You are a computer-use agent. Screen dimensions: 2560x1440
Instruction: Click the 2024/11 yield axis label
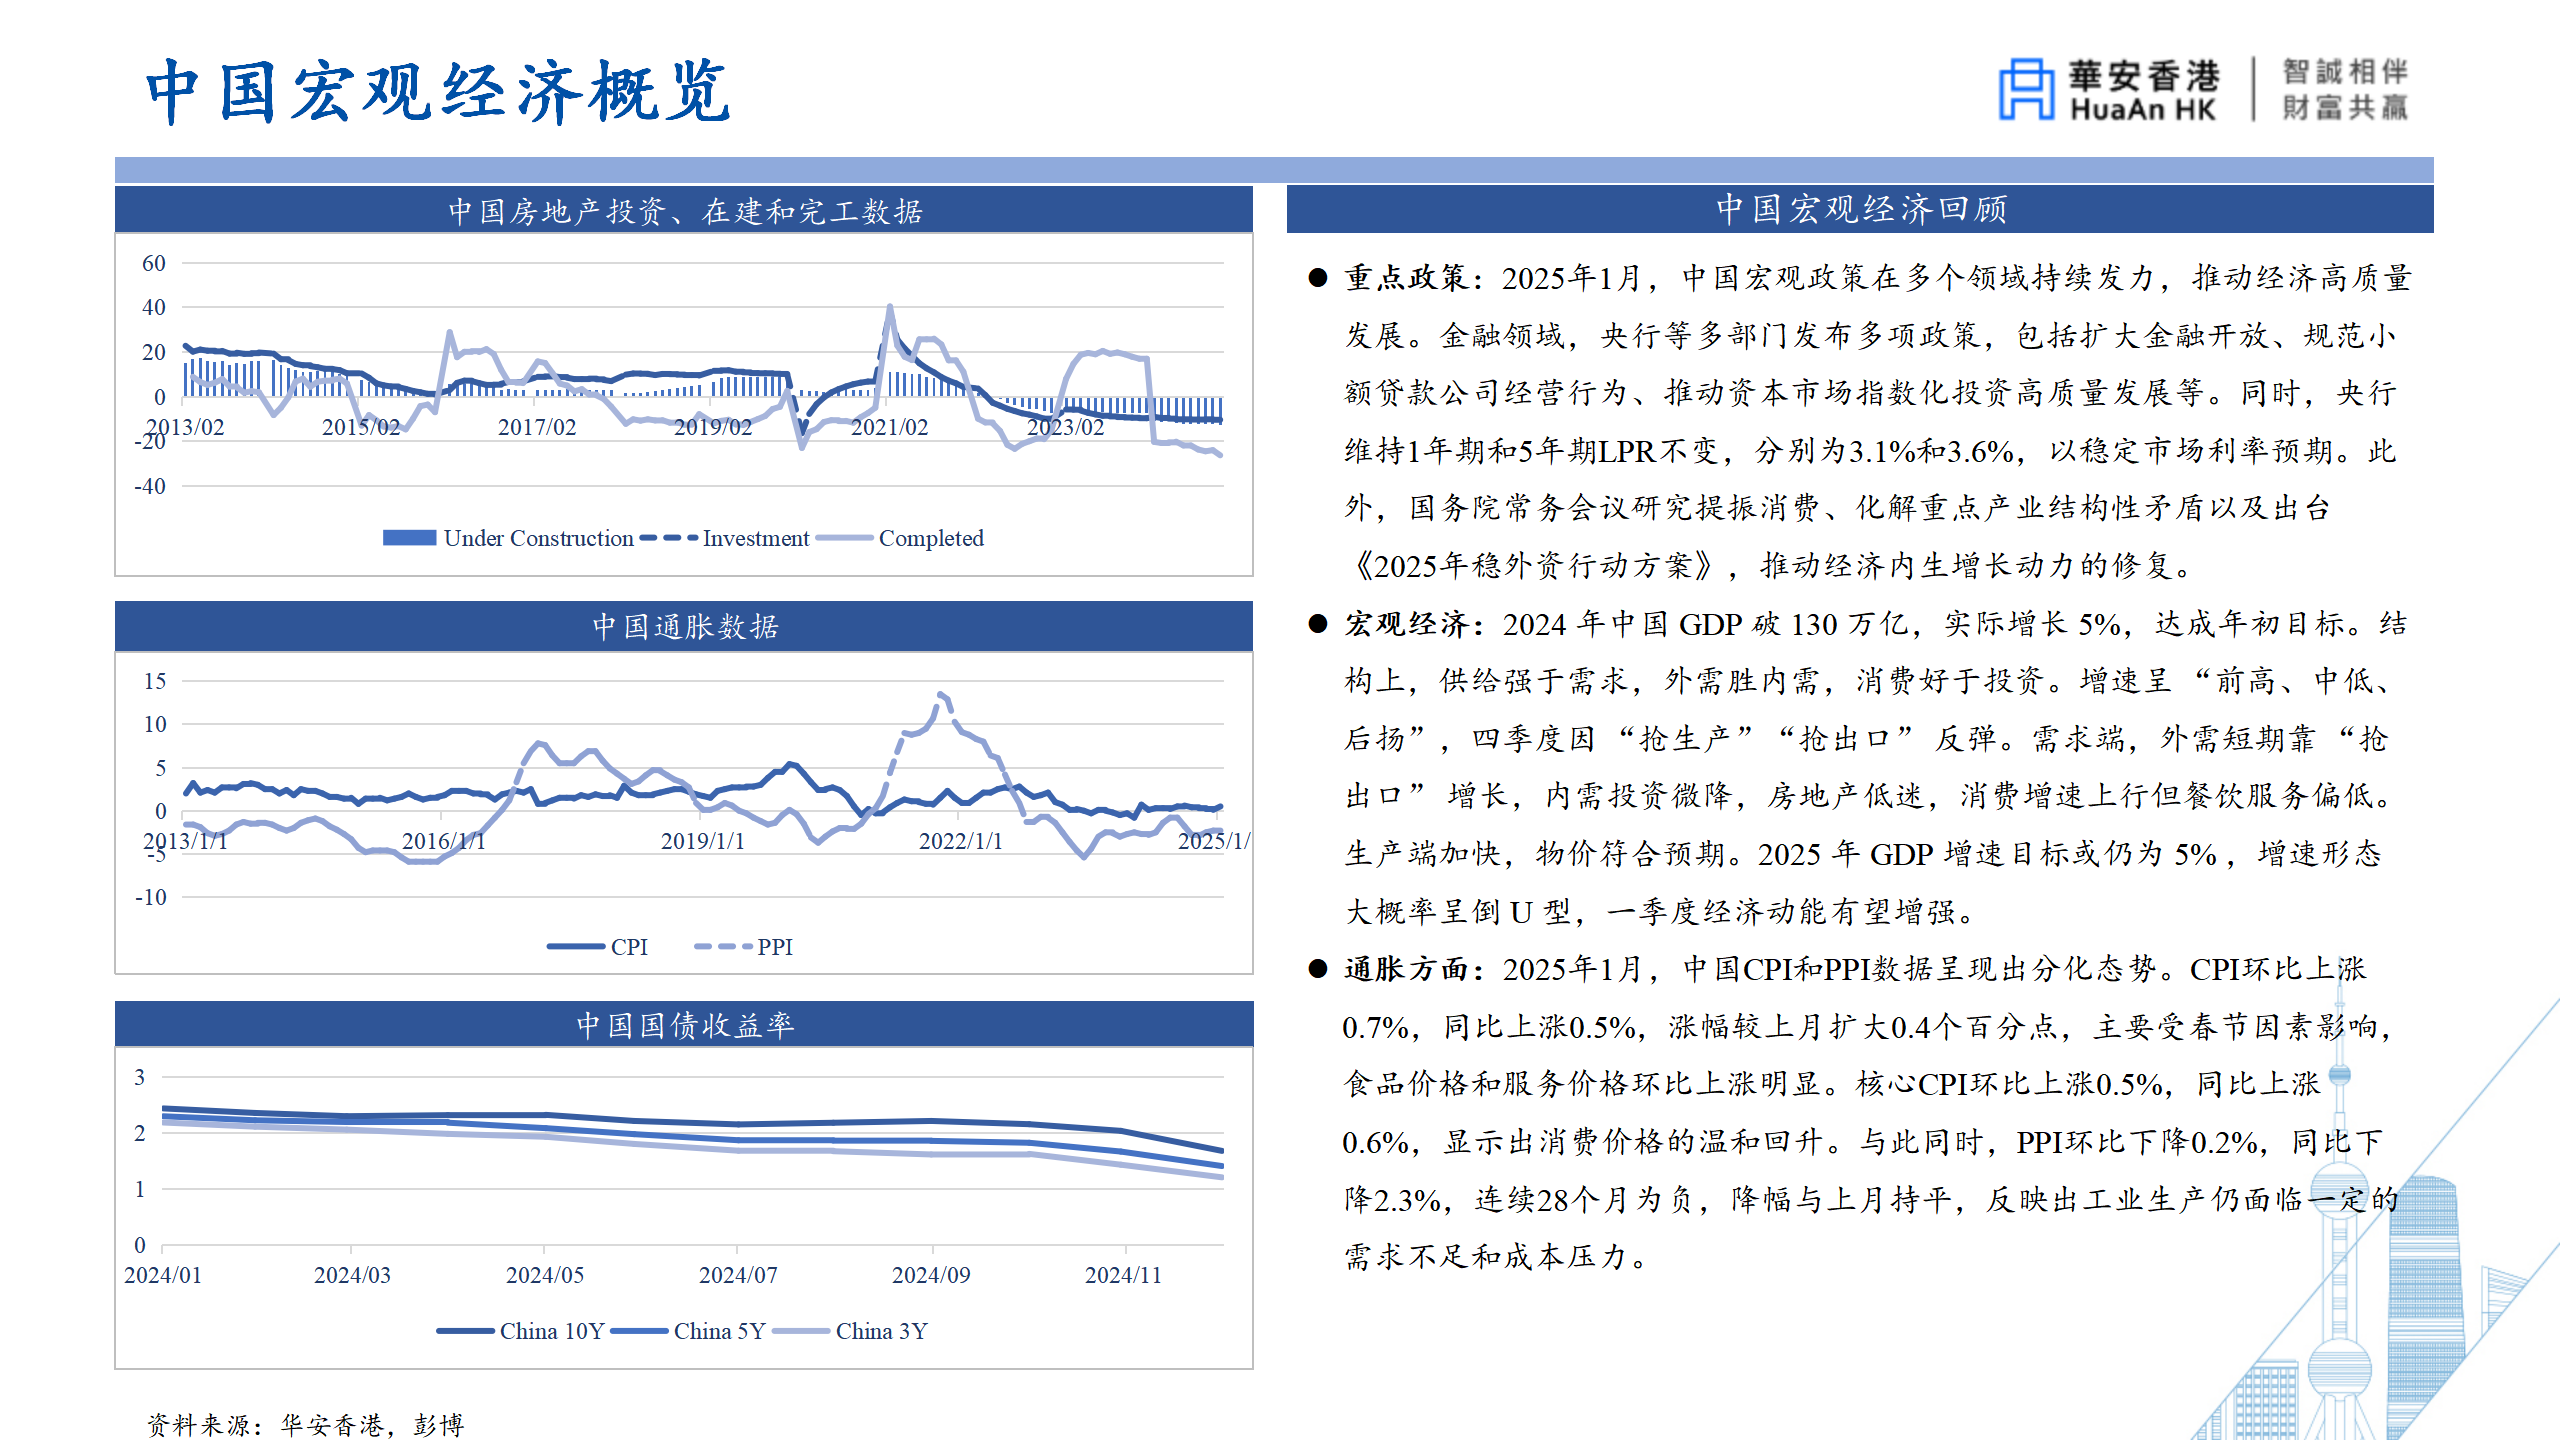click(x=1123, y=1275)
